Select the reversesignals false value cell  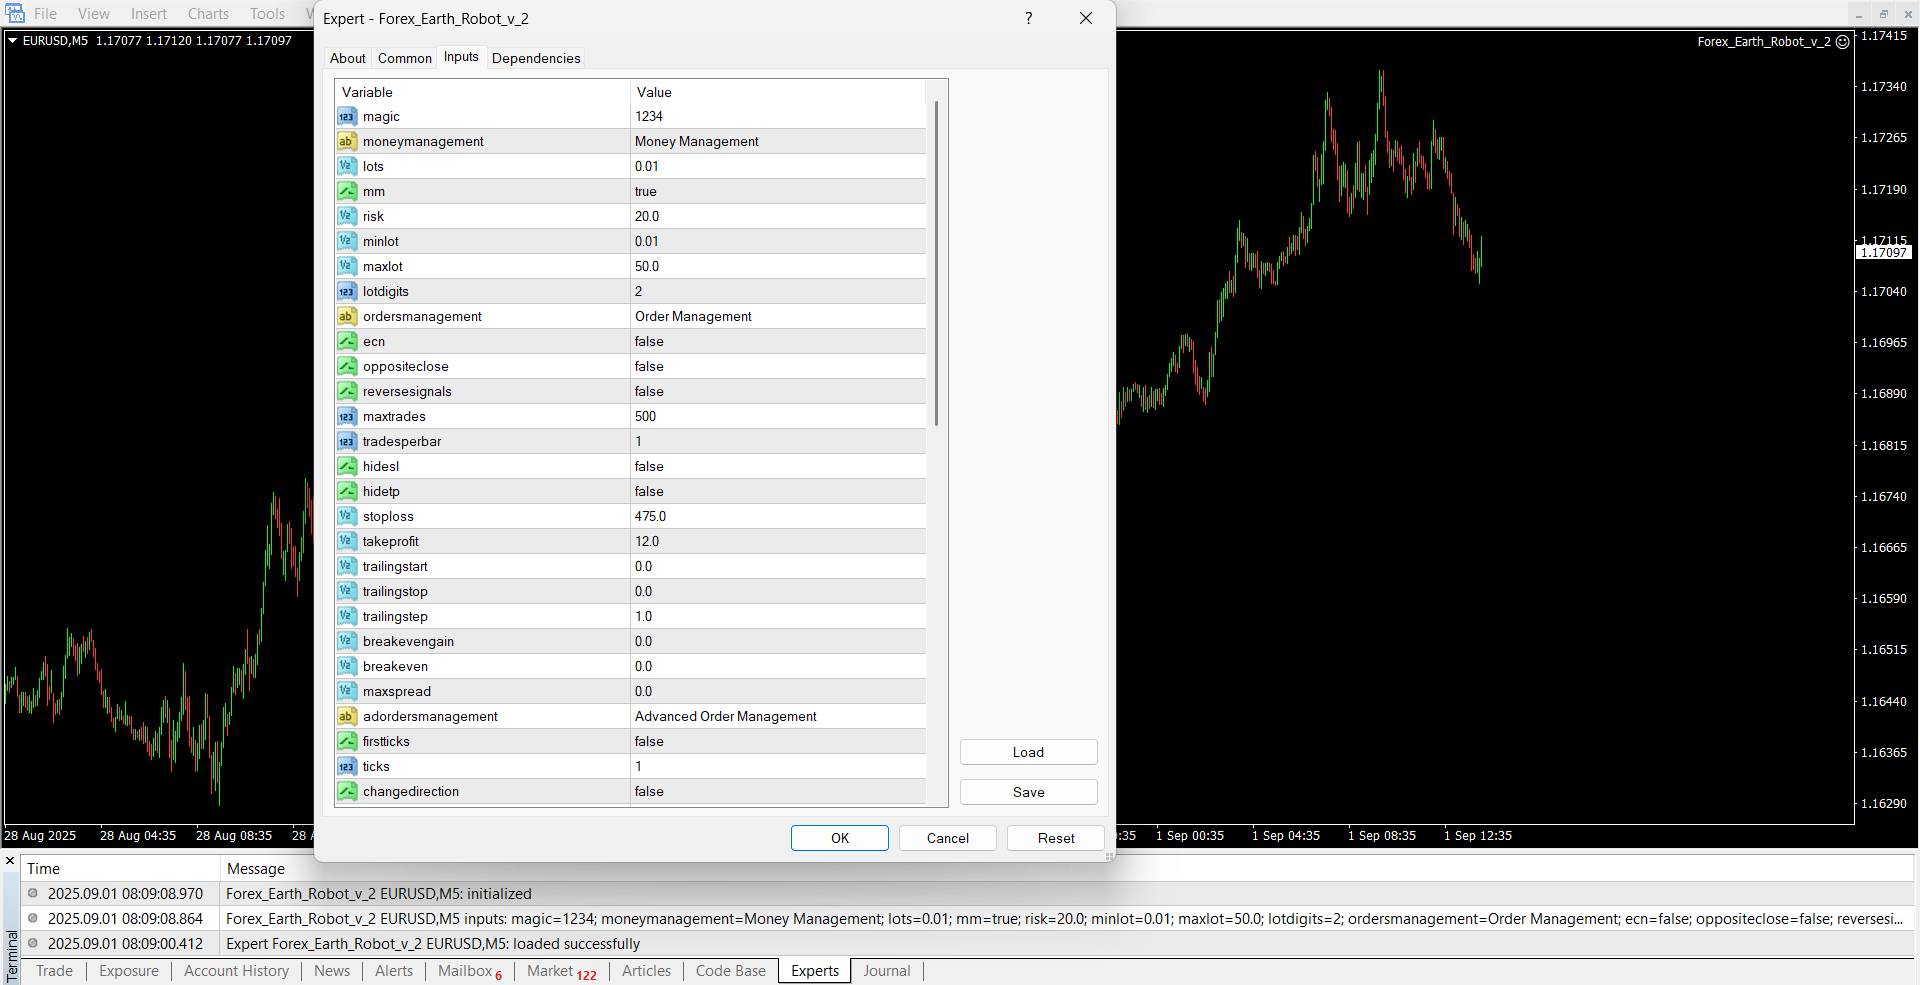[778, 392]
